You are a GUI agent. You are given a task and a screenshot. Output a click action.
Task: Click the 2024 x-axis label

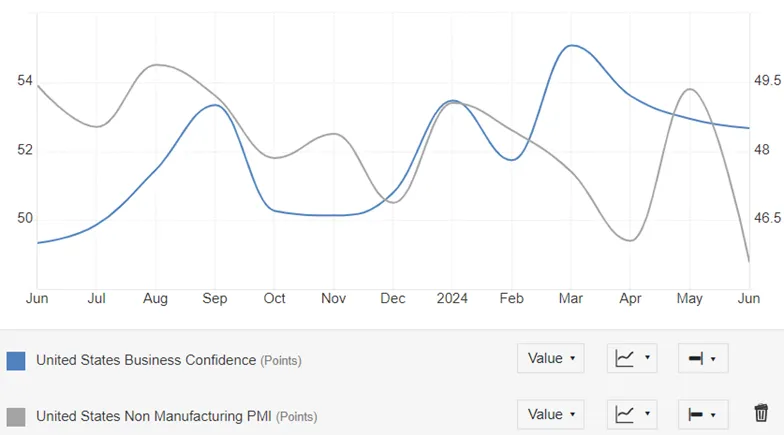[452, 298]
